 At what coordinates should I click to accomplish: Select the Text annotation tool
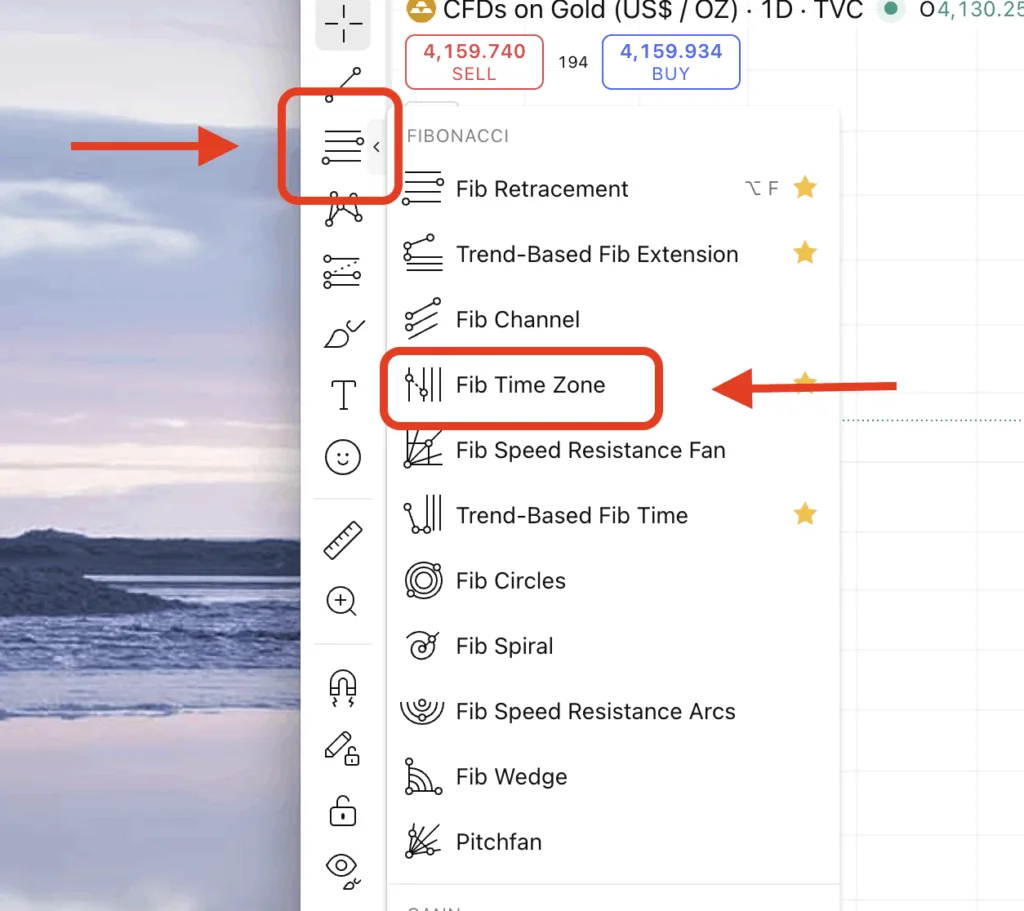(x=343, y=393)
